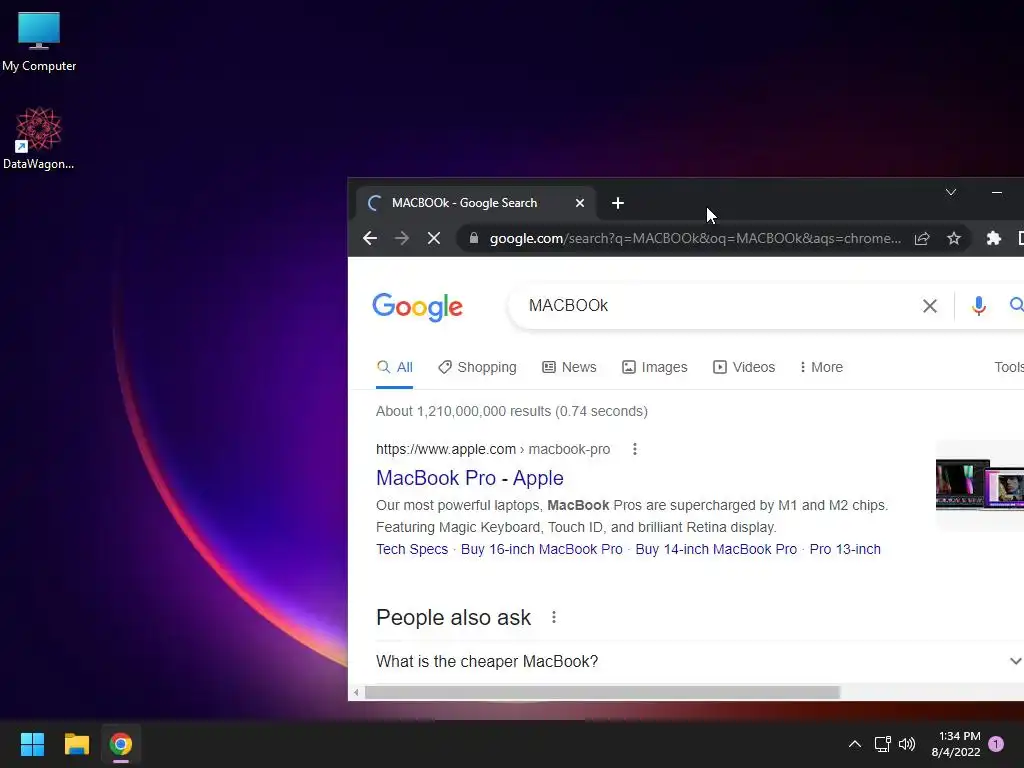Image resolution: width=1024 pixels, height=768 pixels.
Task: Show hidden system tray icons
Action: [x=854, y=744]
